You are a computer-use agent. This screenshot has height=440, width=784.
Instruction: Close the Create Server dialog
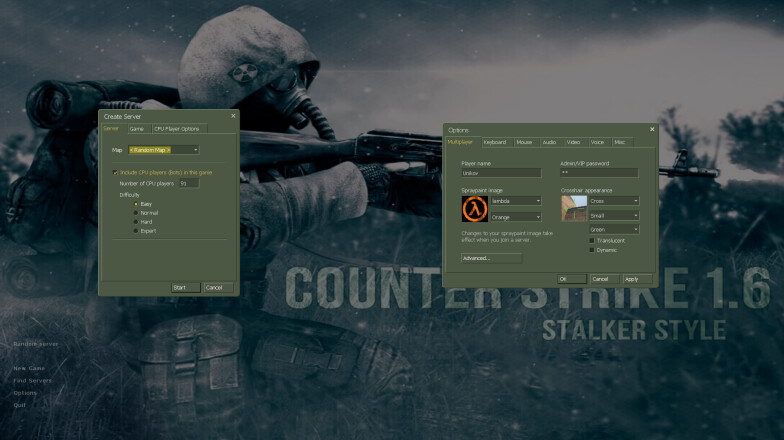(x=233, y=116)
